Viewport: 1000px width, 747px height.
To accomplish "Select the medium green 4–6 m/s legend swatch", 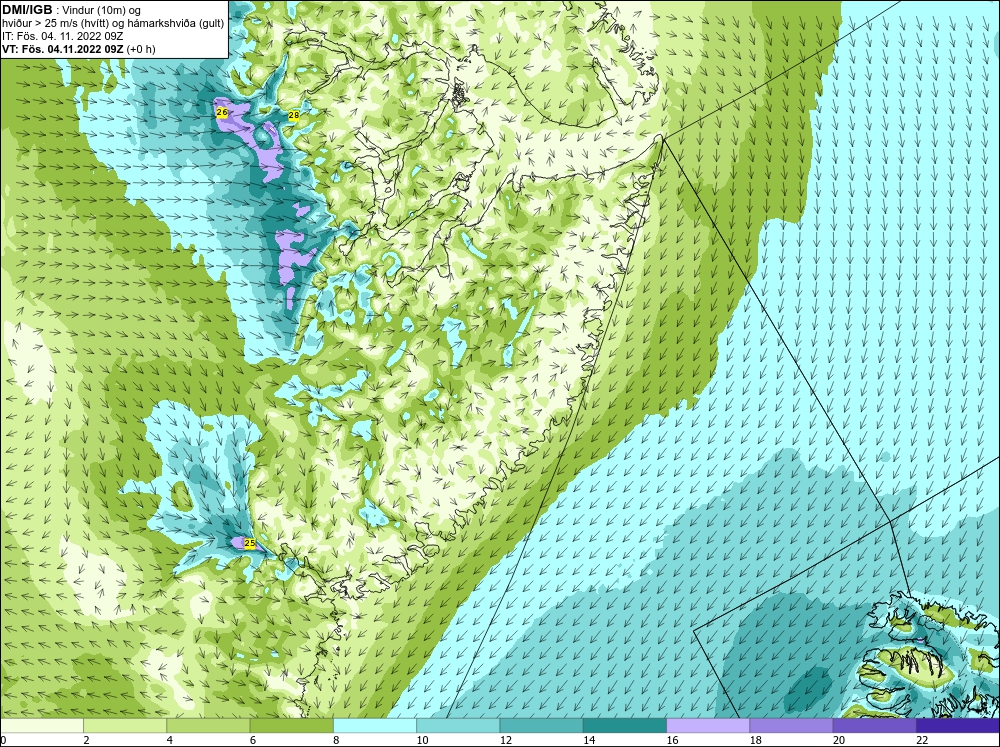I will [x=209, y=726].
